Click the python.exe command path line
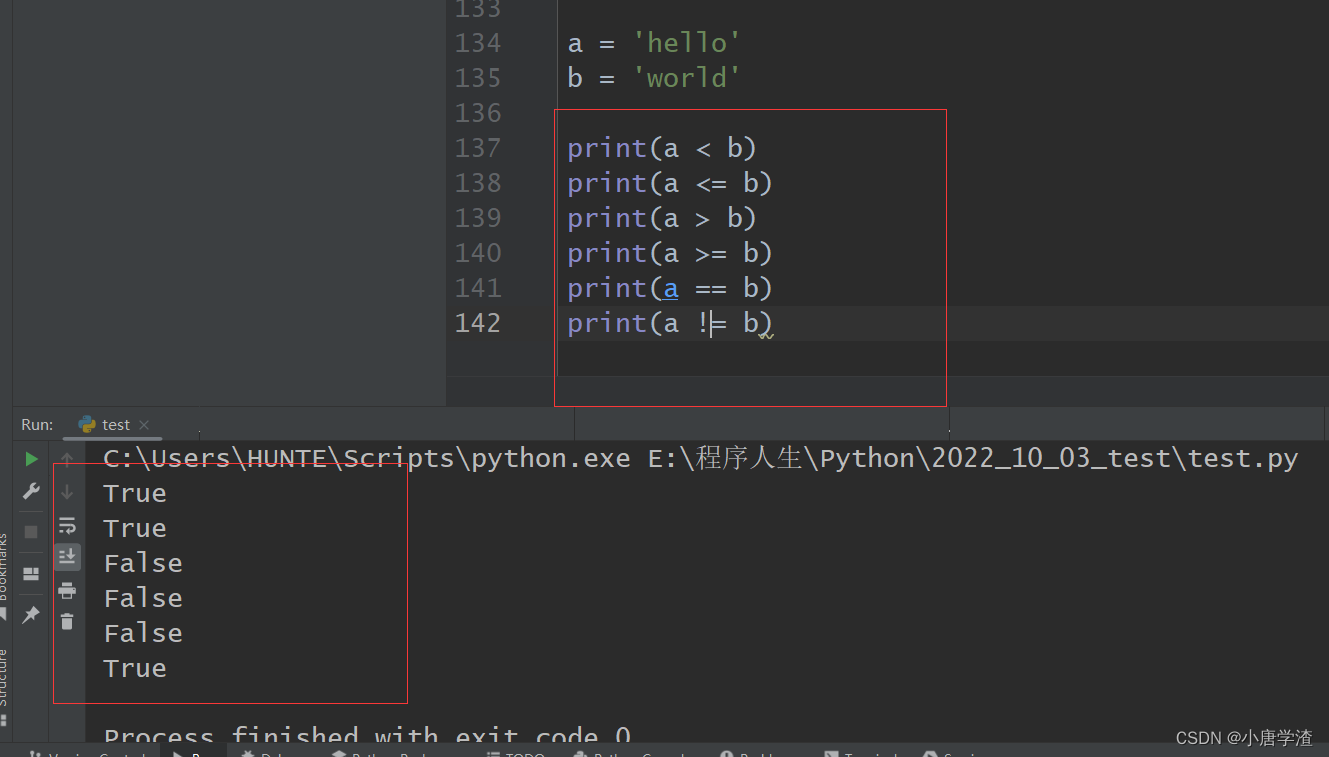This screenshot has width=1329, height=757. tap(700, 459)
